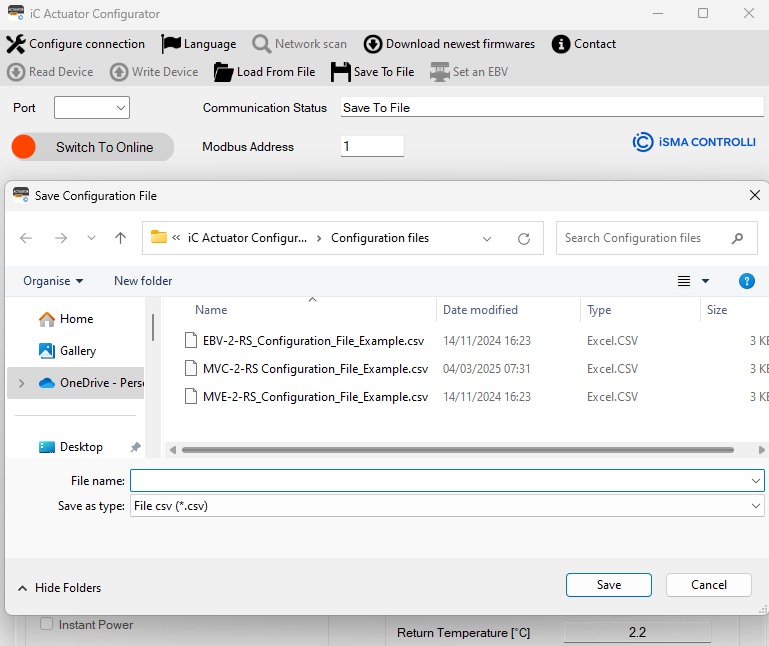This screenshot has height=646, width=769.
Task: Open the Language flag option
Action: (x=171, y=44)
